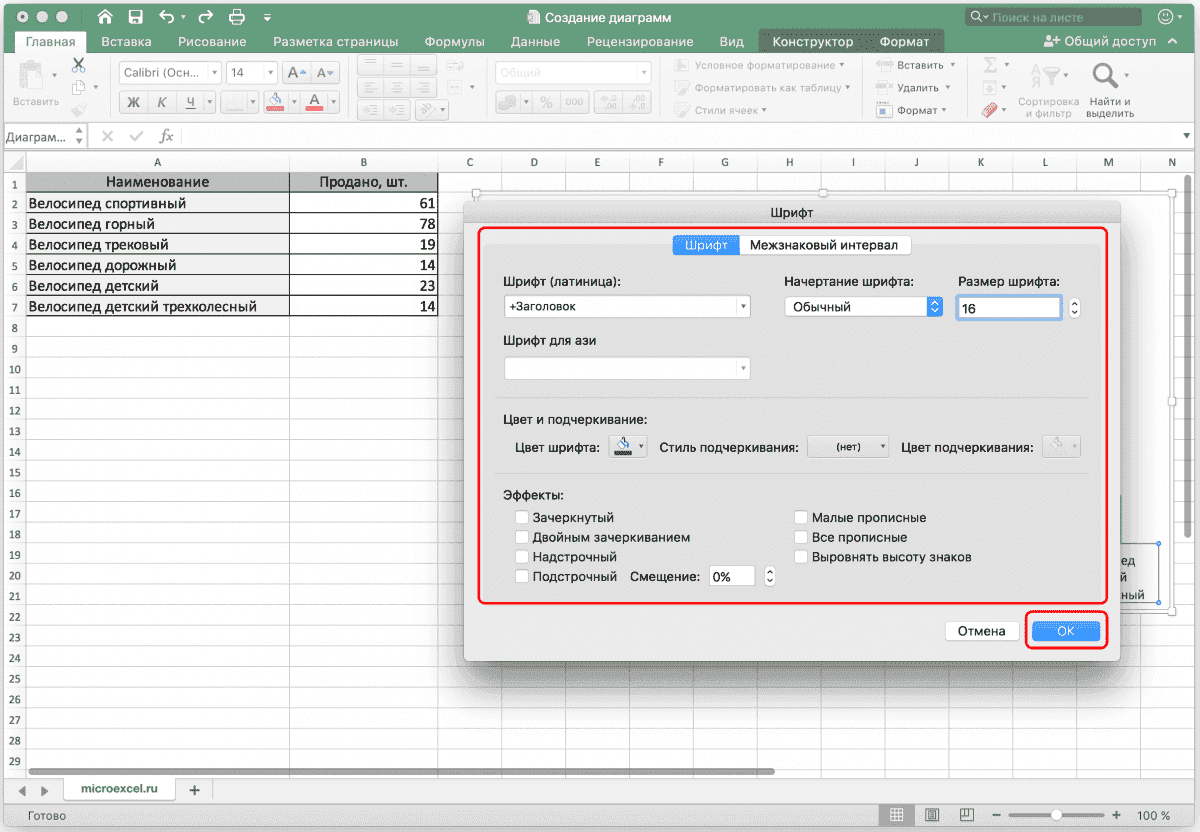Click the Italic (К) formatting icon
The height and width of the screenshot is (832, 1200).
pos(158,102)
